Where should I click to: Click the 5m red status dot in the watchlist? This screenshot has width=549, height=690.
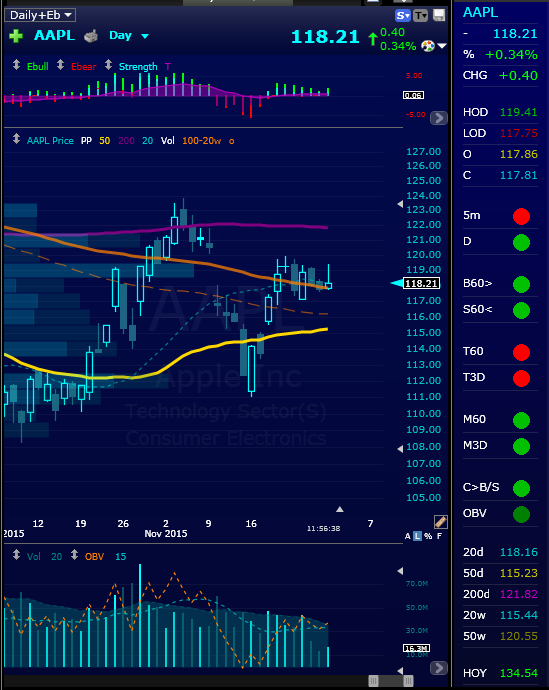(521, 217)
